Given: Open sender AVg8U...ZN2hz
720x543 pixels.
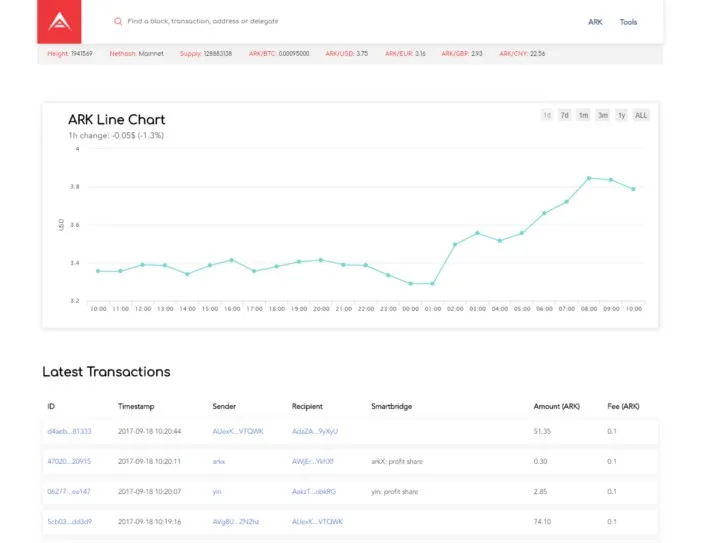Looking at the screenshot, I should pos(236,521).
